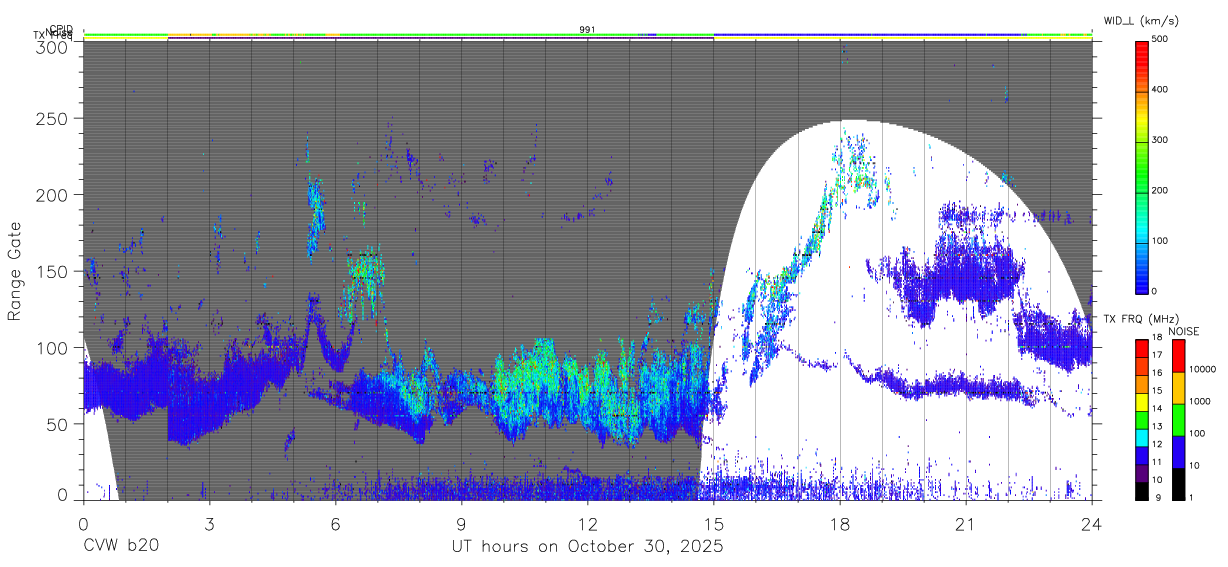
Task: Click the '300' label on WID color bar
Action: point(1161,140)
